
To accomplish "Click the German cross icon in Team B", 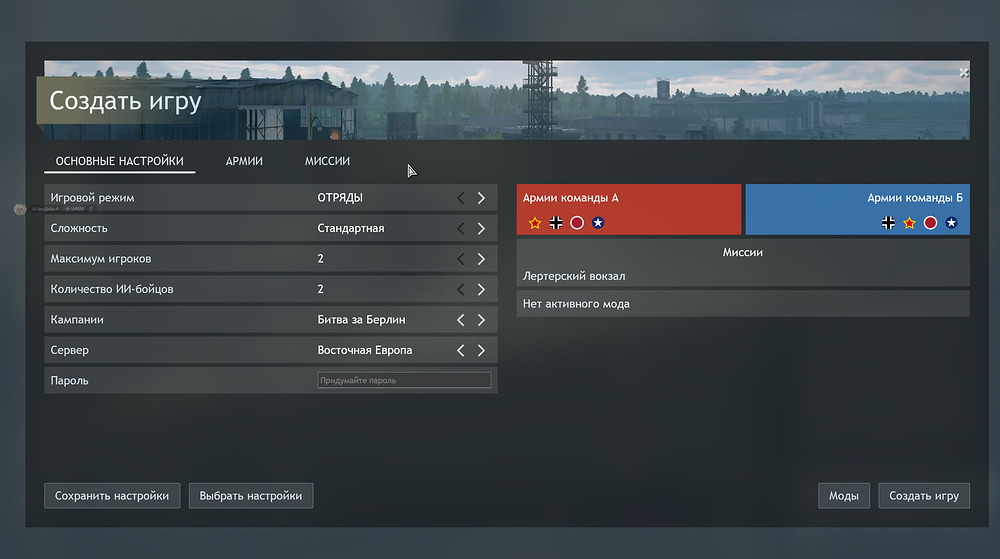I will tap(888, 223).
